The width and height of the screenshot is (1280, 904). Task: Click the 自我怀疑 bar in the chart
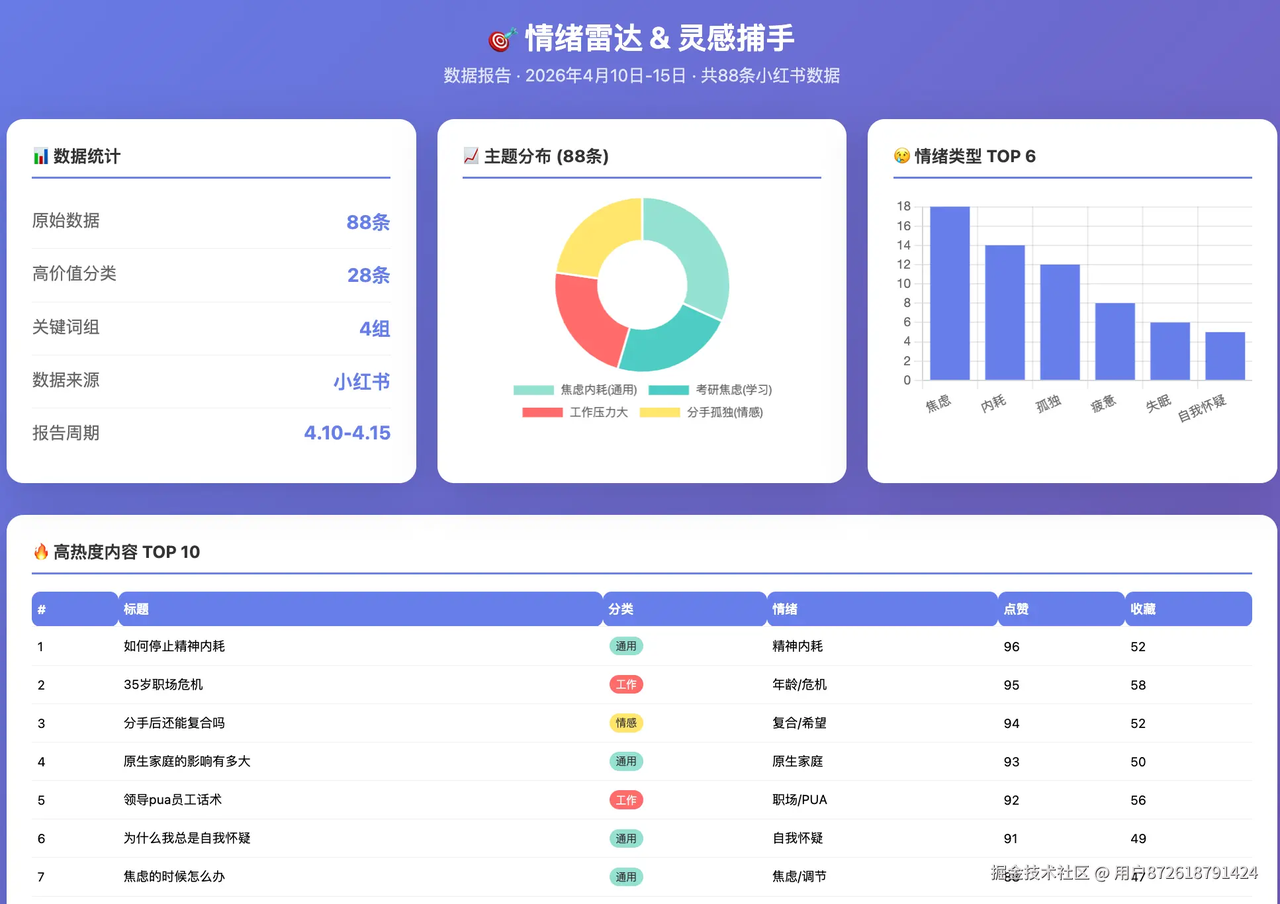click(x=1225, y=356)
